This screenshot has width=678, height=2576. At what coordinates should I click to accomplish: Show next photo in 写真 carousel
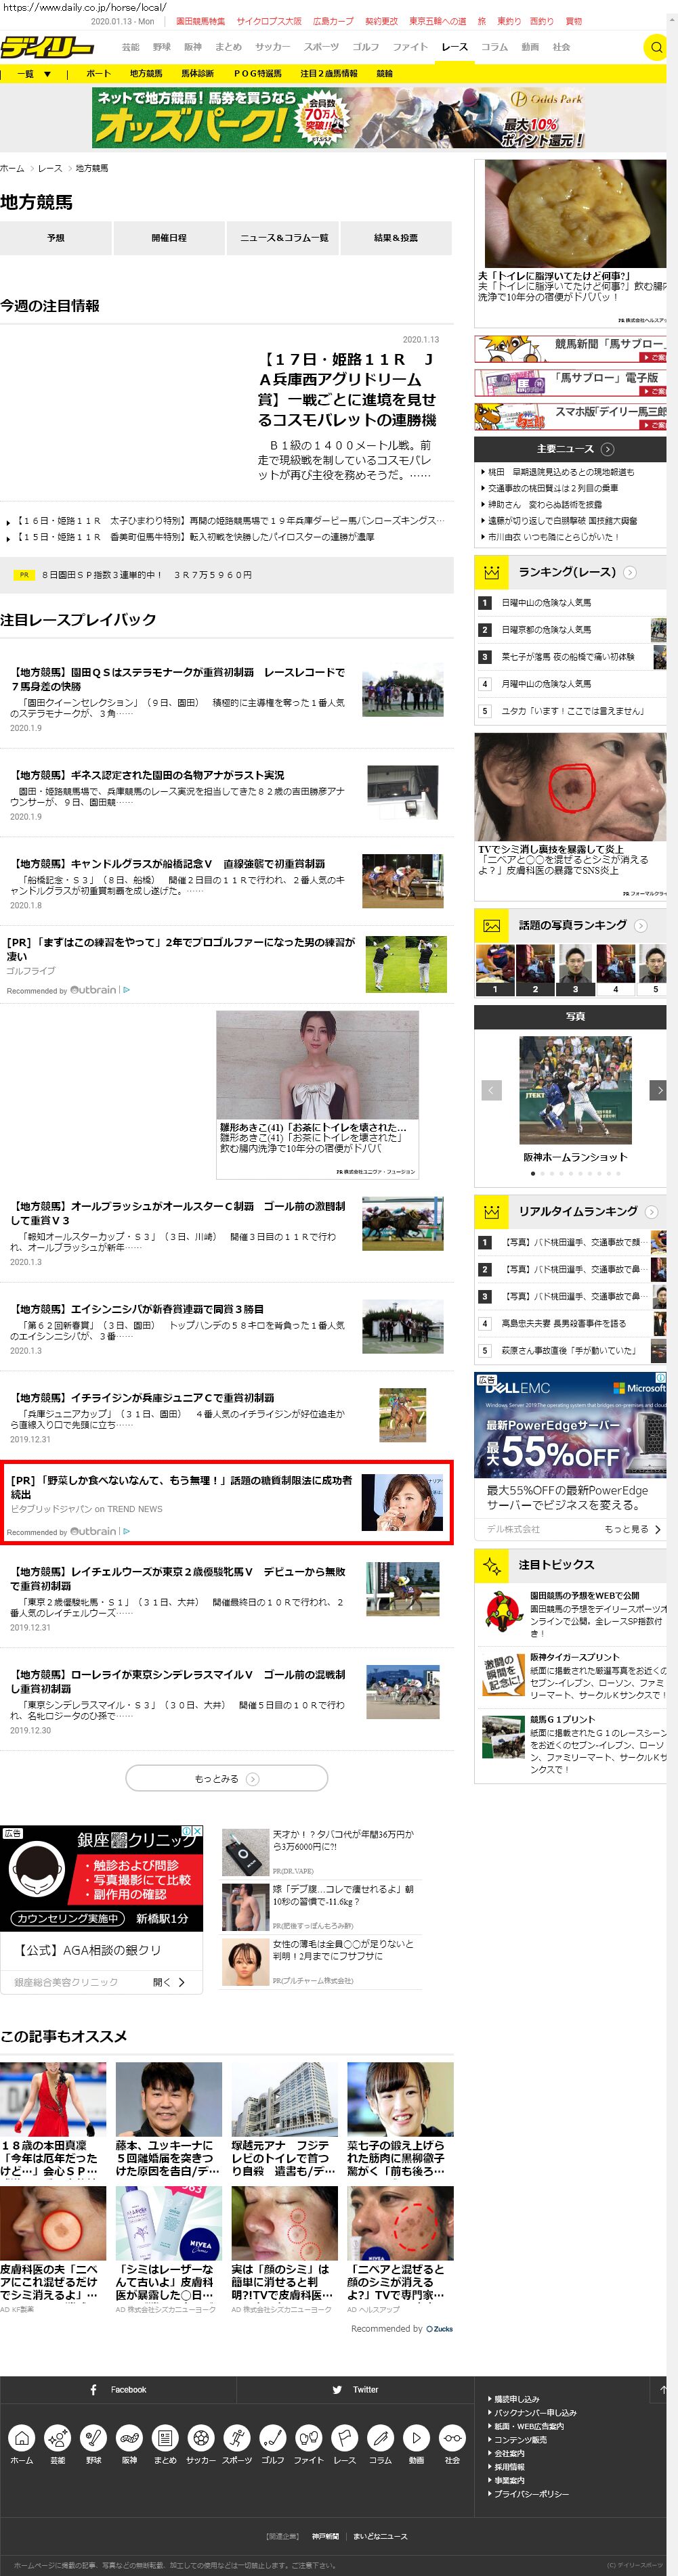coord(658,1090)
